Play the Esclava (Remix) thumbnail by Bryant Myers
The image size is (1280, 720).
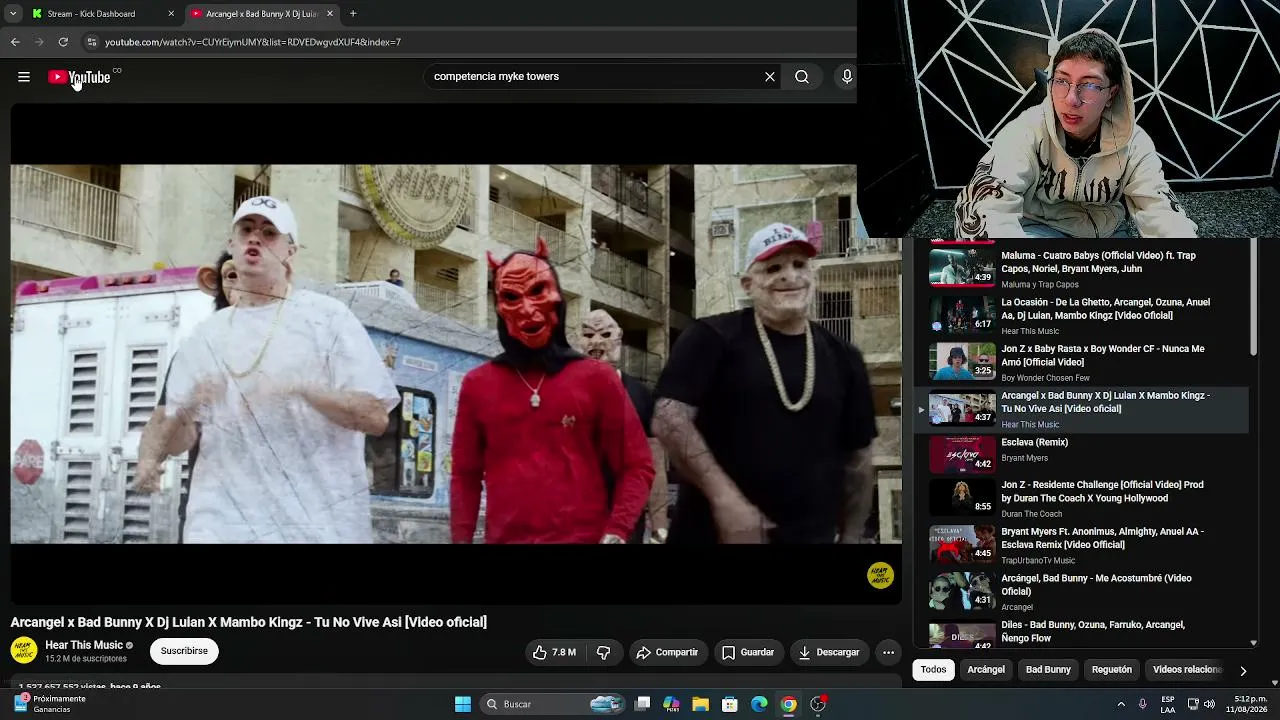pos(962,455)
